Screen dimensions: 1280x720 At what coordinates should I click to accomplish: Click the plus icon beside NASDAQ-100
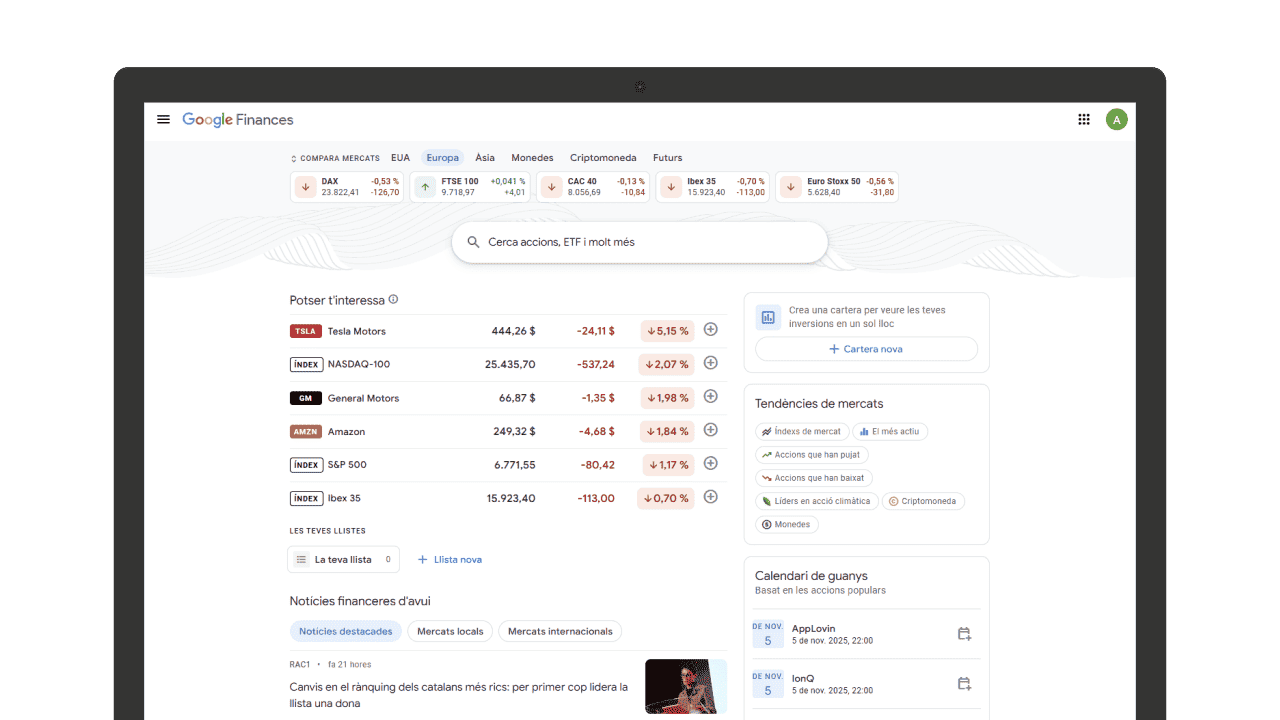(710, 363)
